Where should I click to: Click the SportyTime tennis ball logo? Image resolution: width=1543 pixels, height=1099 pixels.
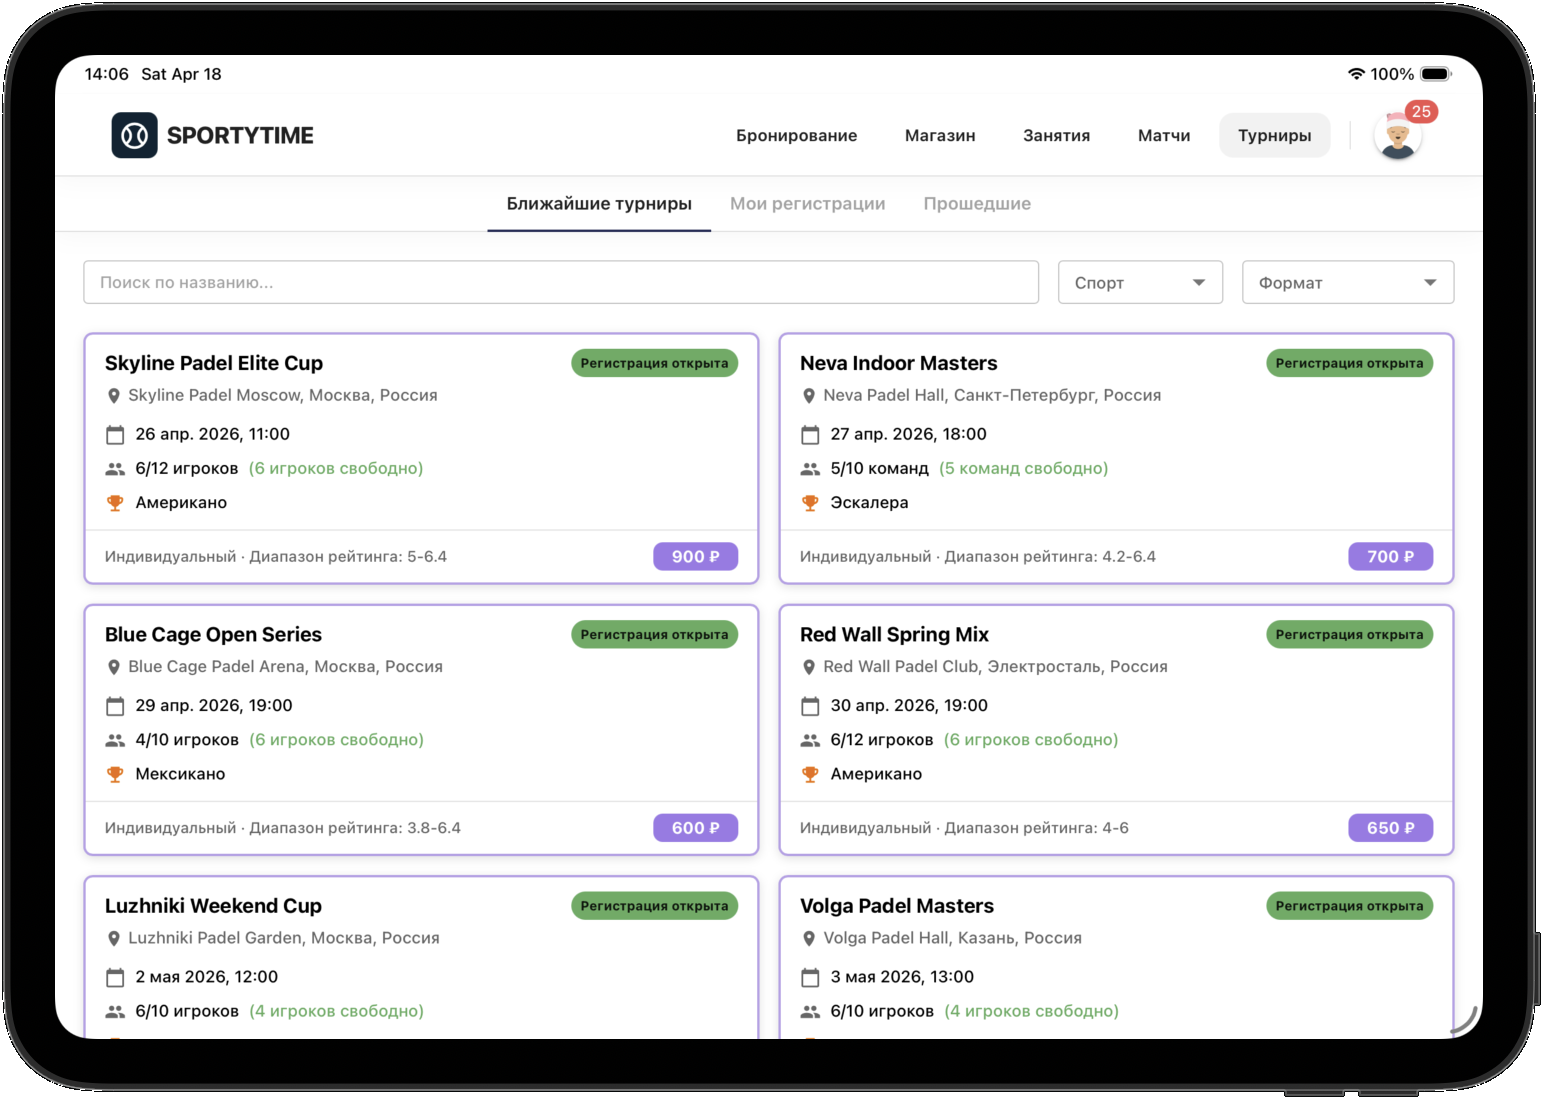tap(134, 135)
